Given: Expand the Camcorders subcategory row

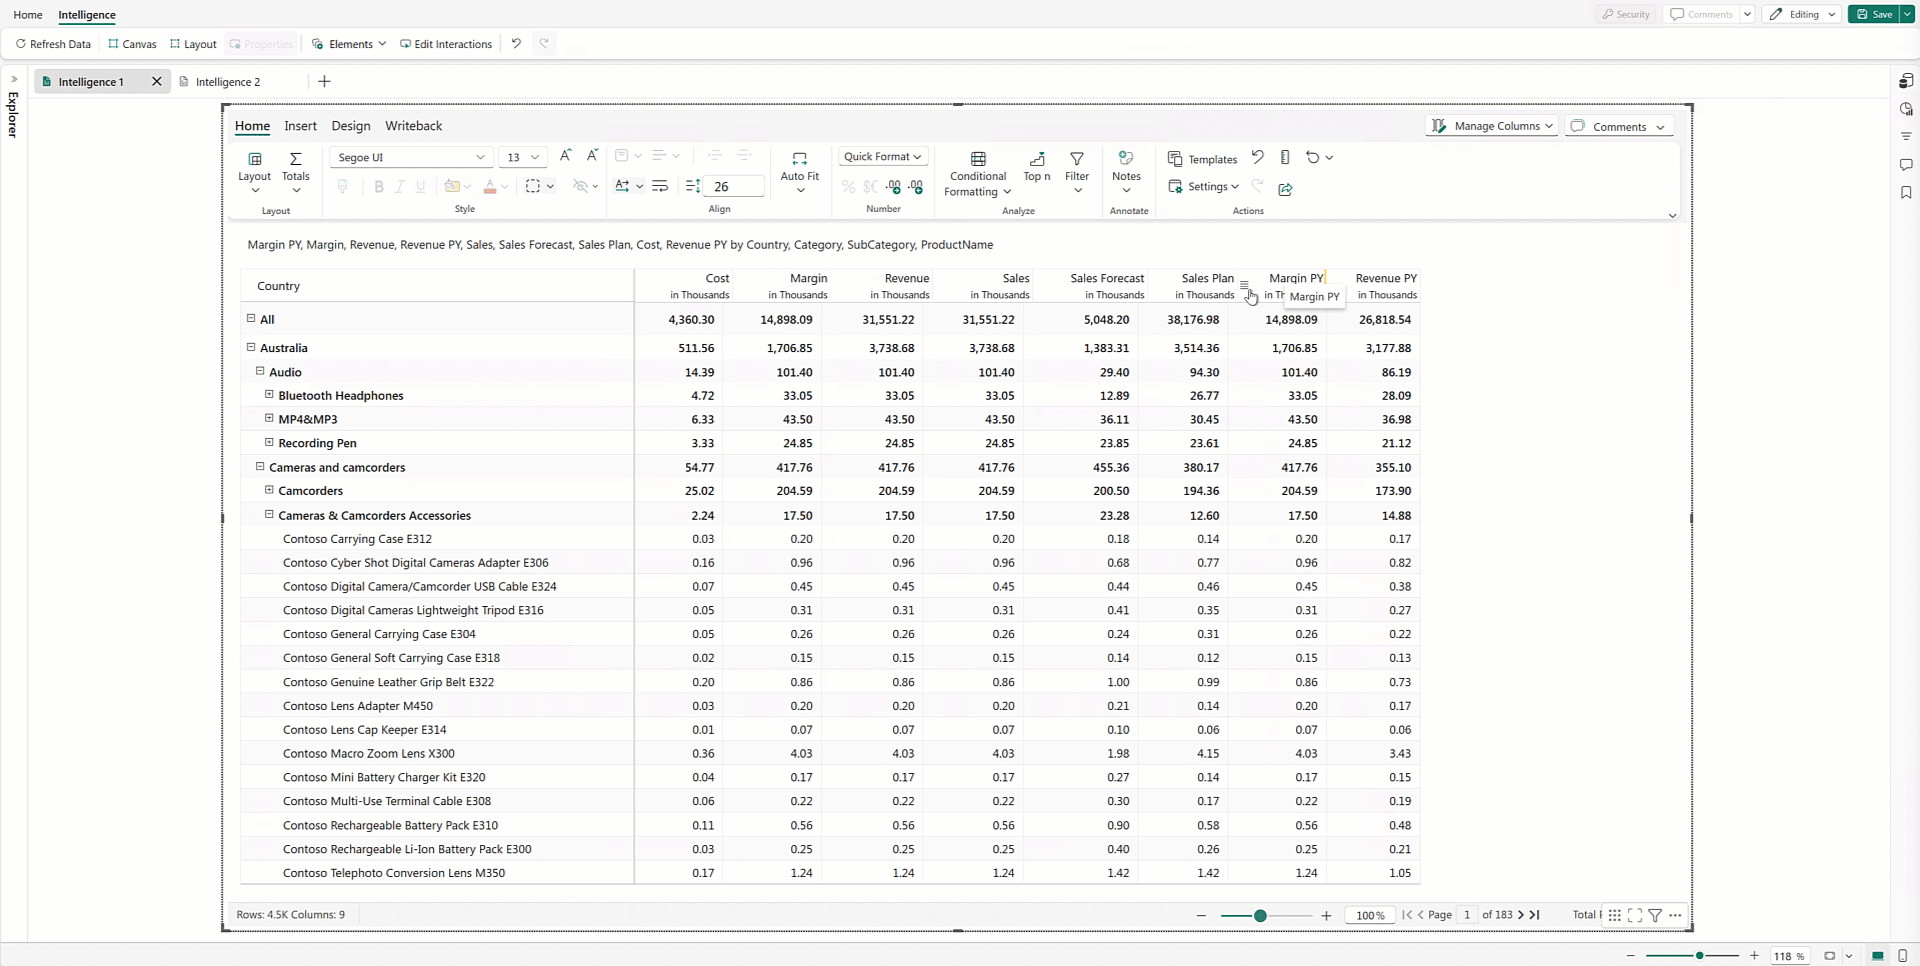Looking at the screenshot, I should click(269, 490).
